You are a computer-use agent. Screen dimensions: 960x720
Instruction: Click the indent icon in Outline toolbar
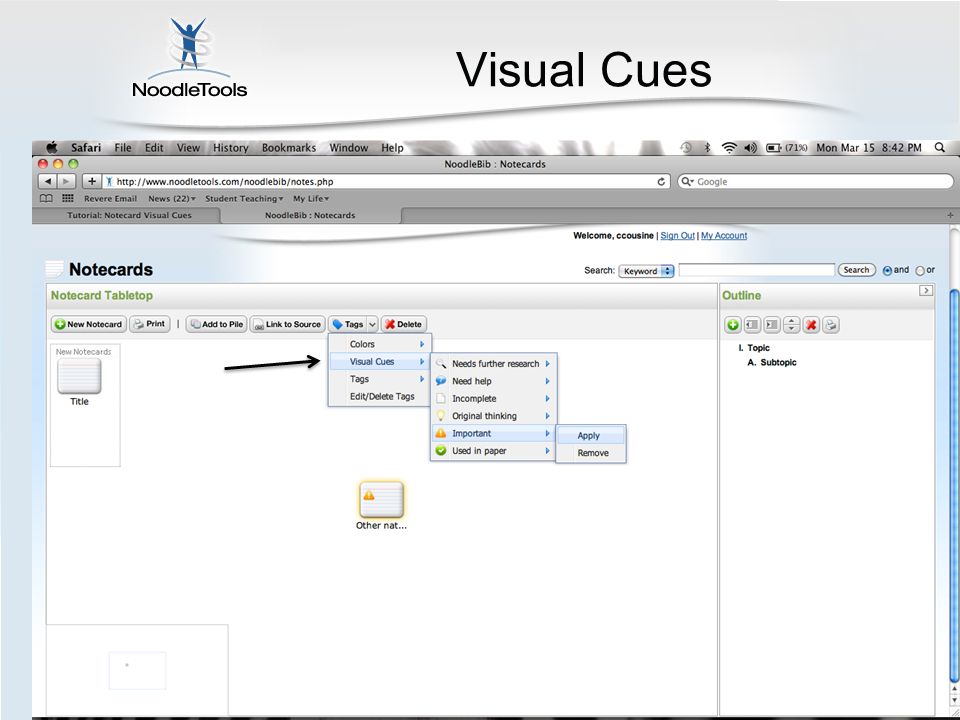click(x=772, y=325)
